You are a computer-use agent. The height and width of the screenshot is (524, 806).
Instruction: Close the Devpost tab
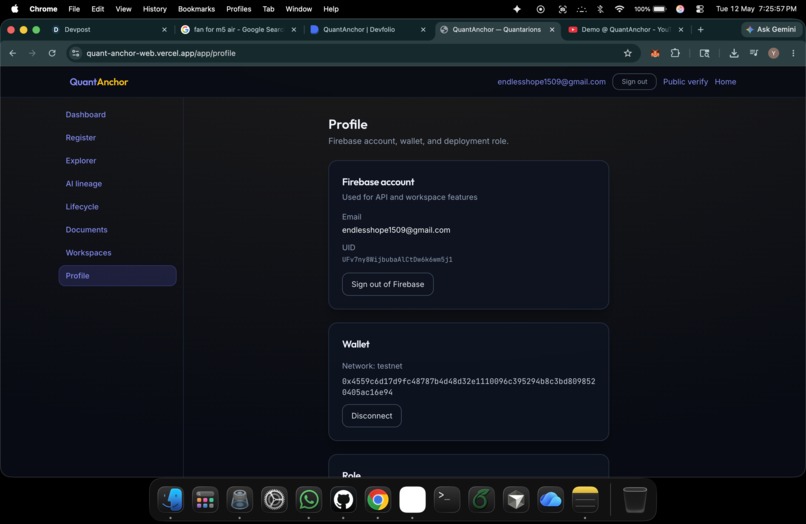tap(164, 29)
